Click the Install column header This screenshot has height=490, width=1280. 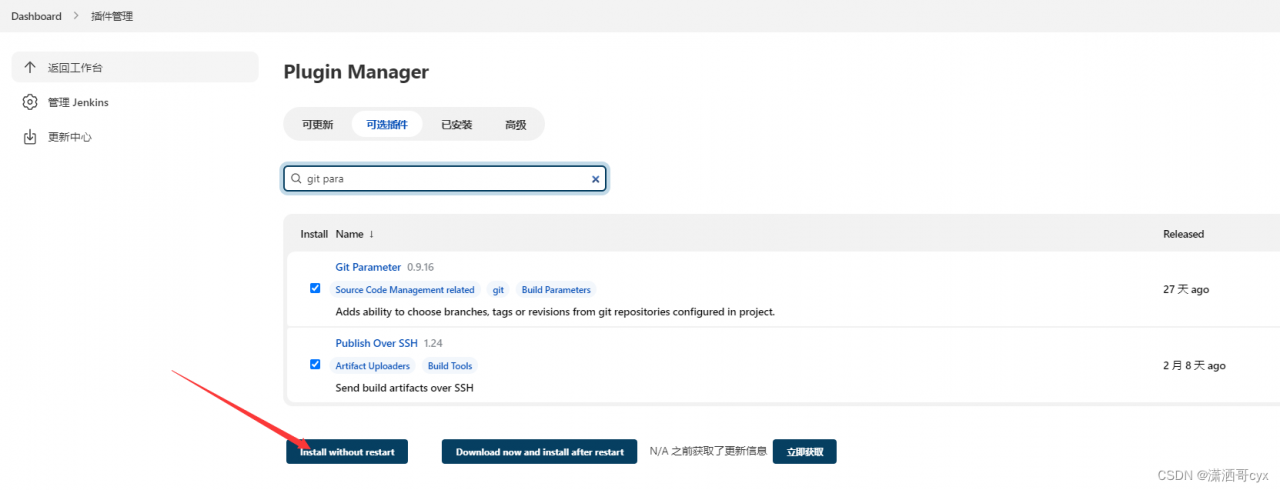point(314,234)
